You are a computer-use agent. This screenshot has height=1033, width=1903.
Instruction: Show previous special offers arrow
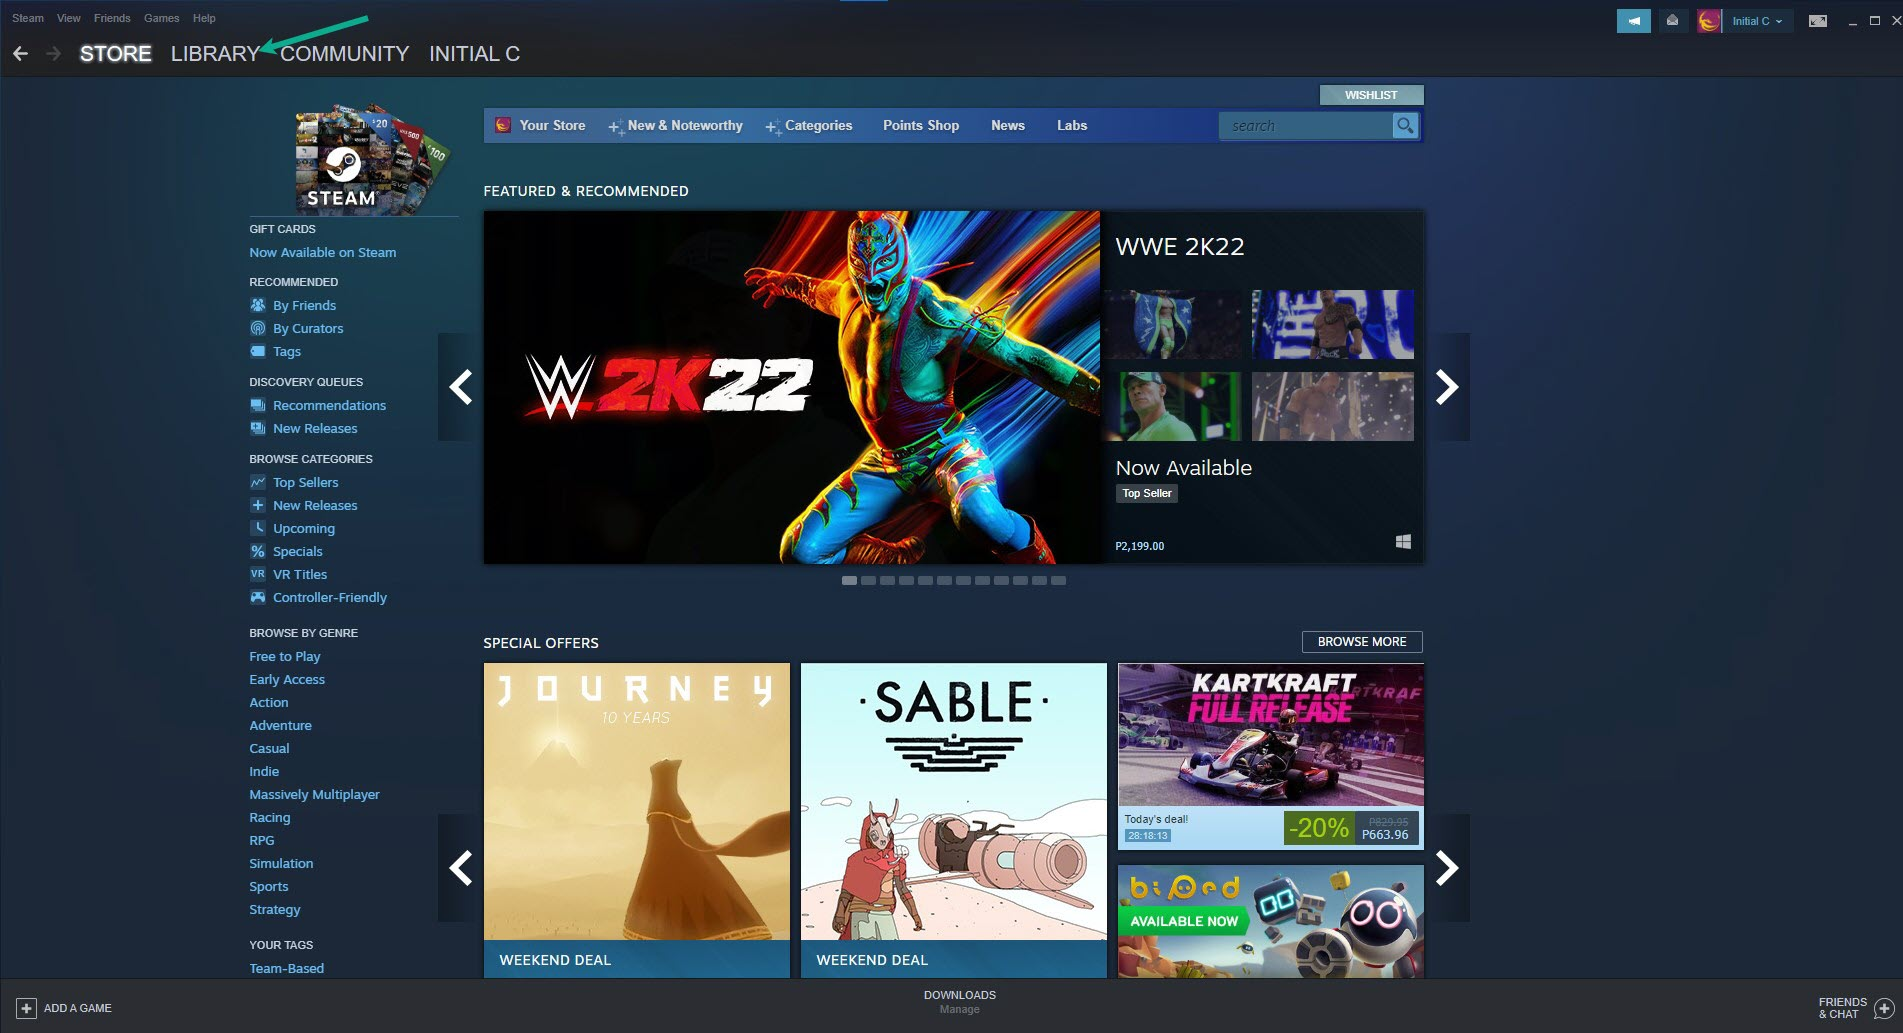pos(460,868)
